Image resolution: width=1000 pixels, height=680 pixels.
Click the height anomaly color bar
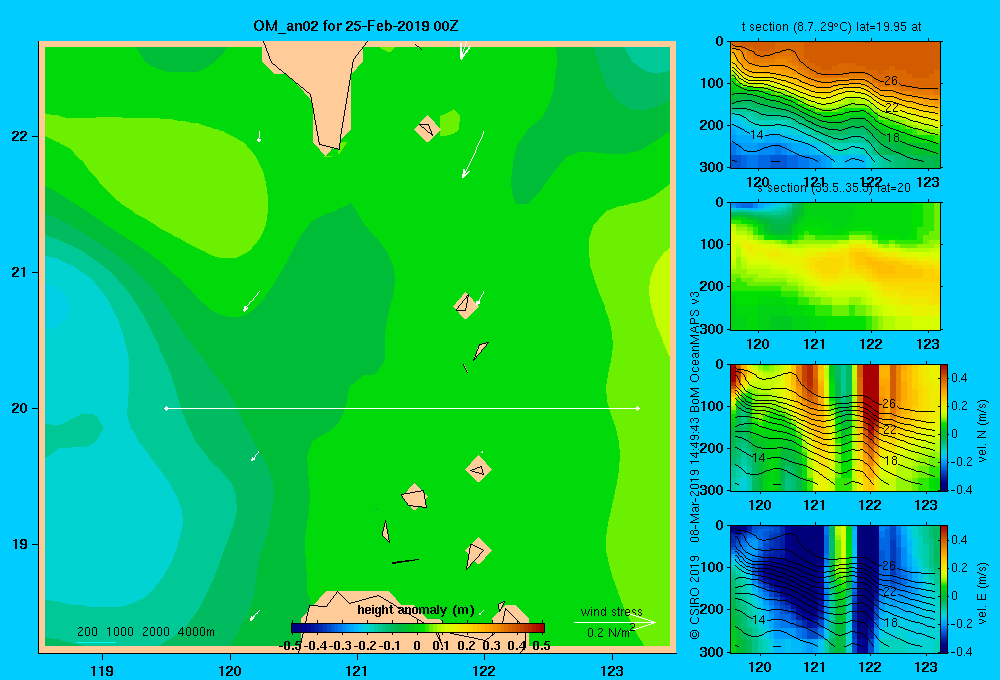418,628
